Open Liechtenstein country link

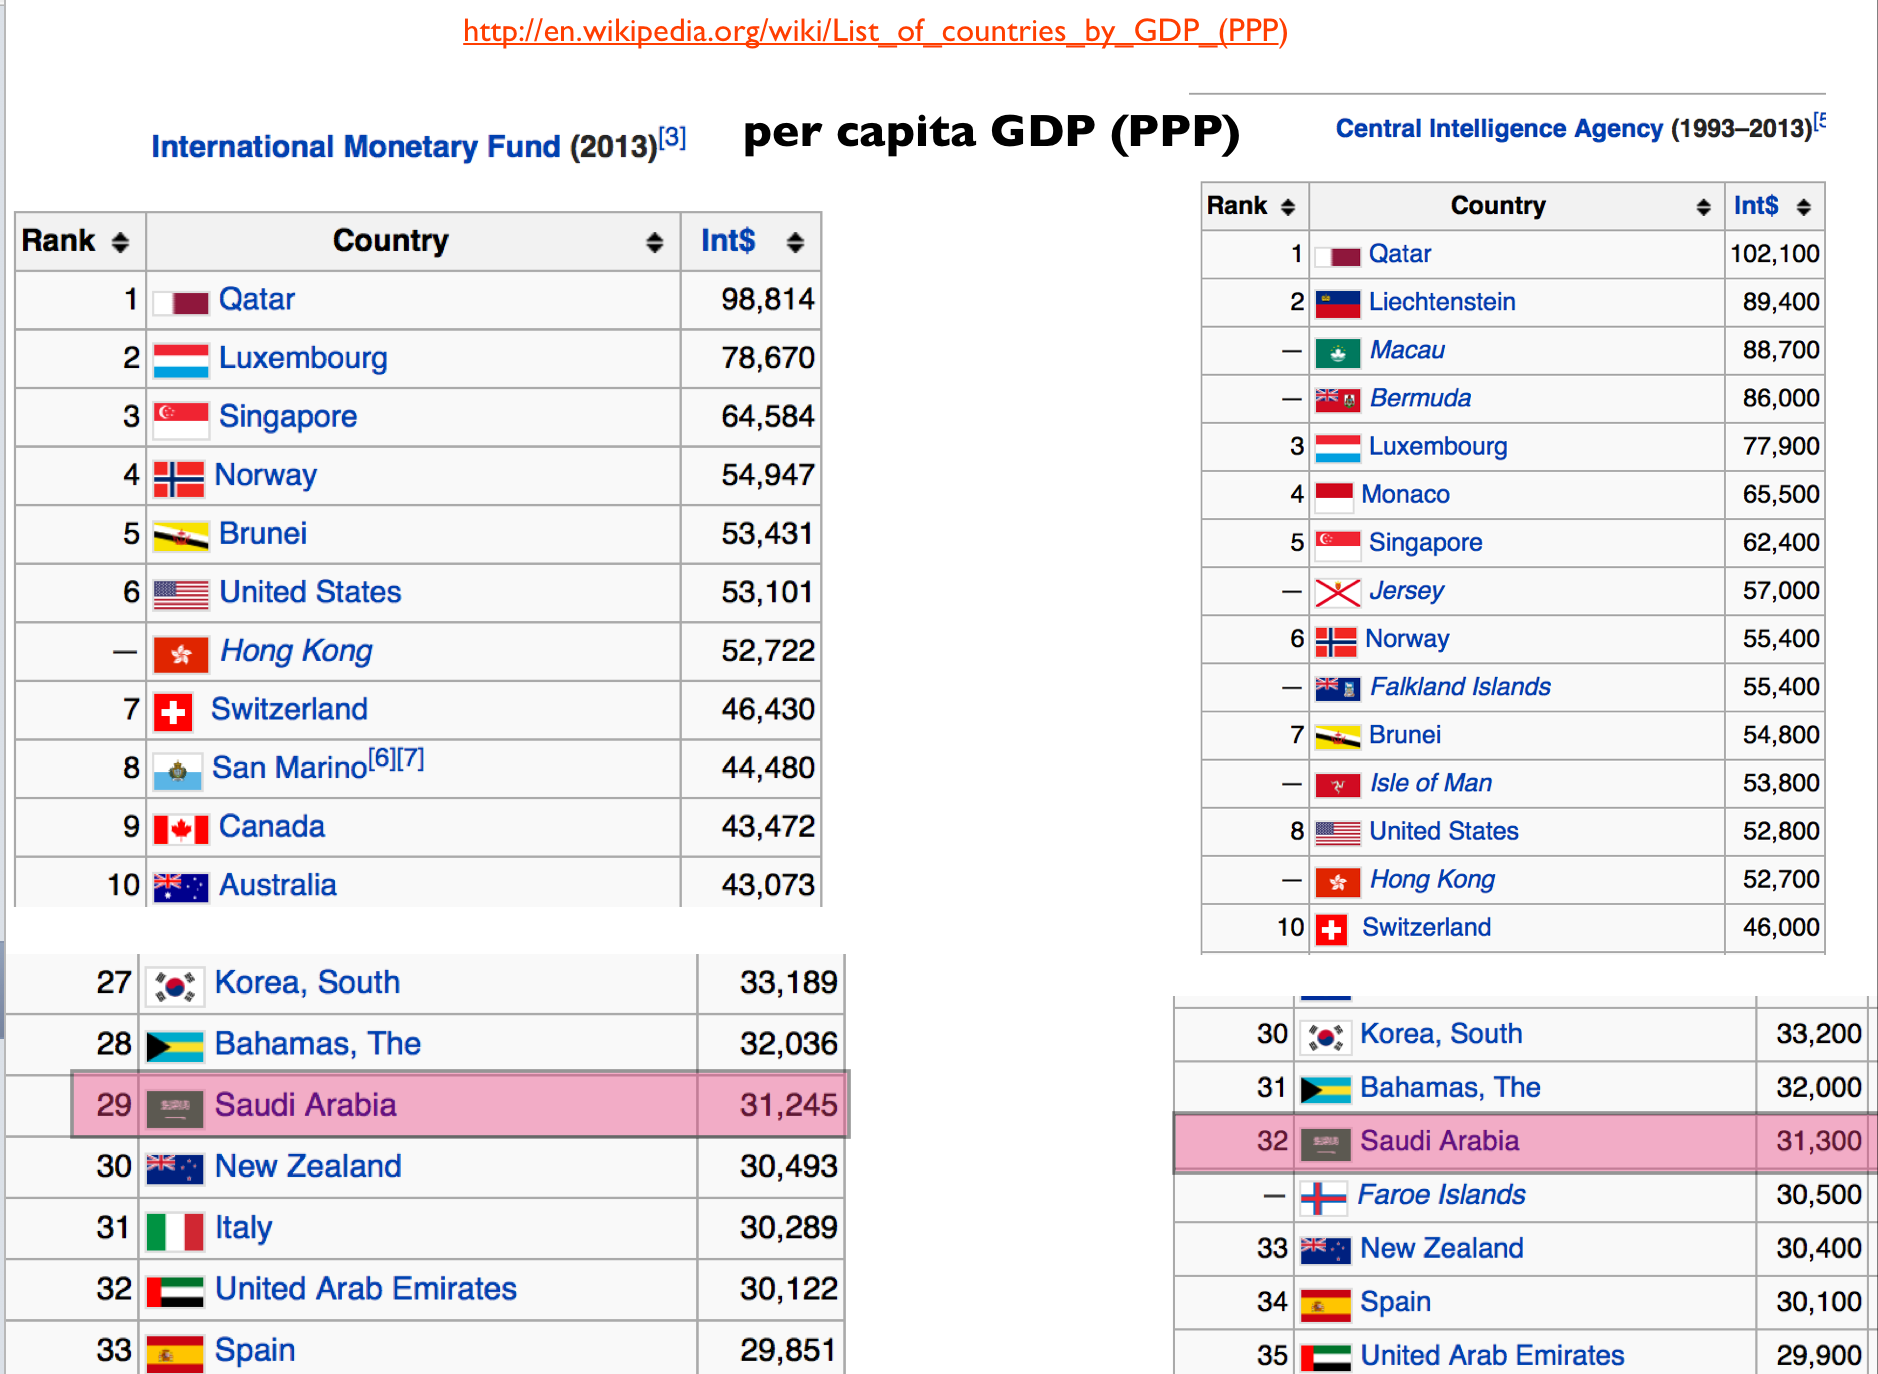(x=1442, y=302)
